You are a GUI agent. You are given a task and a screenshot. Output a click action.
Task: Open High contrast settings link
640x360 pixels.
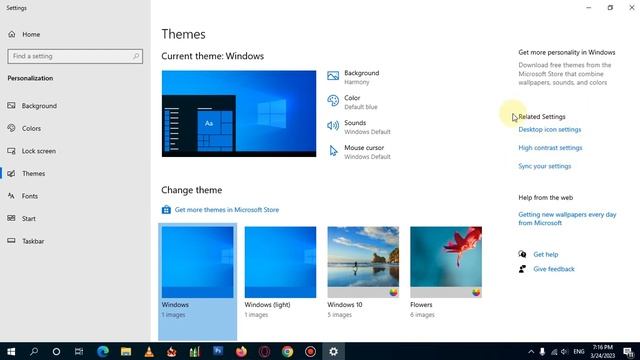click(x=550, y=148)
